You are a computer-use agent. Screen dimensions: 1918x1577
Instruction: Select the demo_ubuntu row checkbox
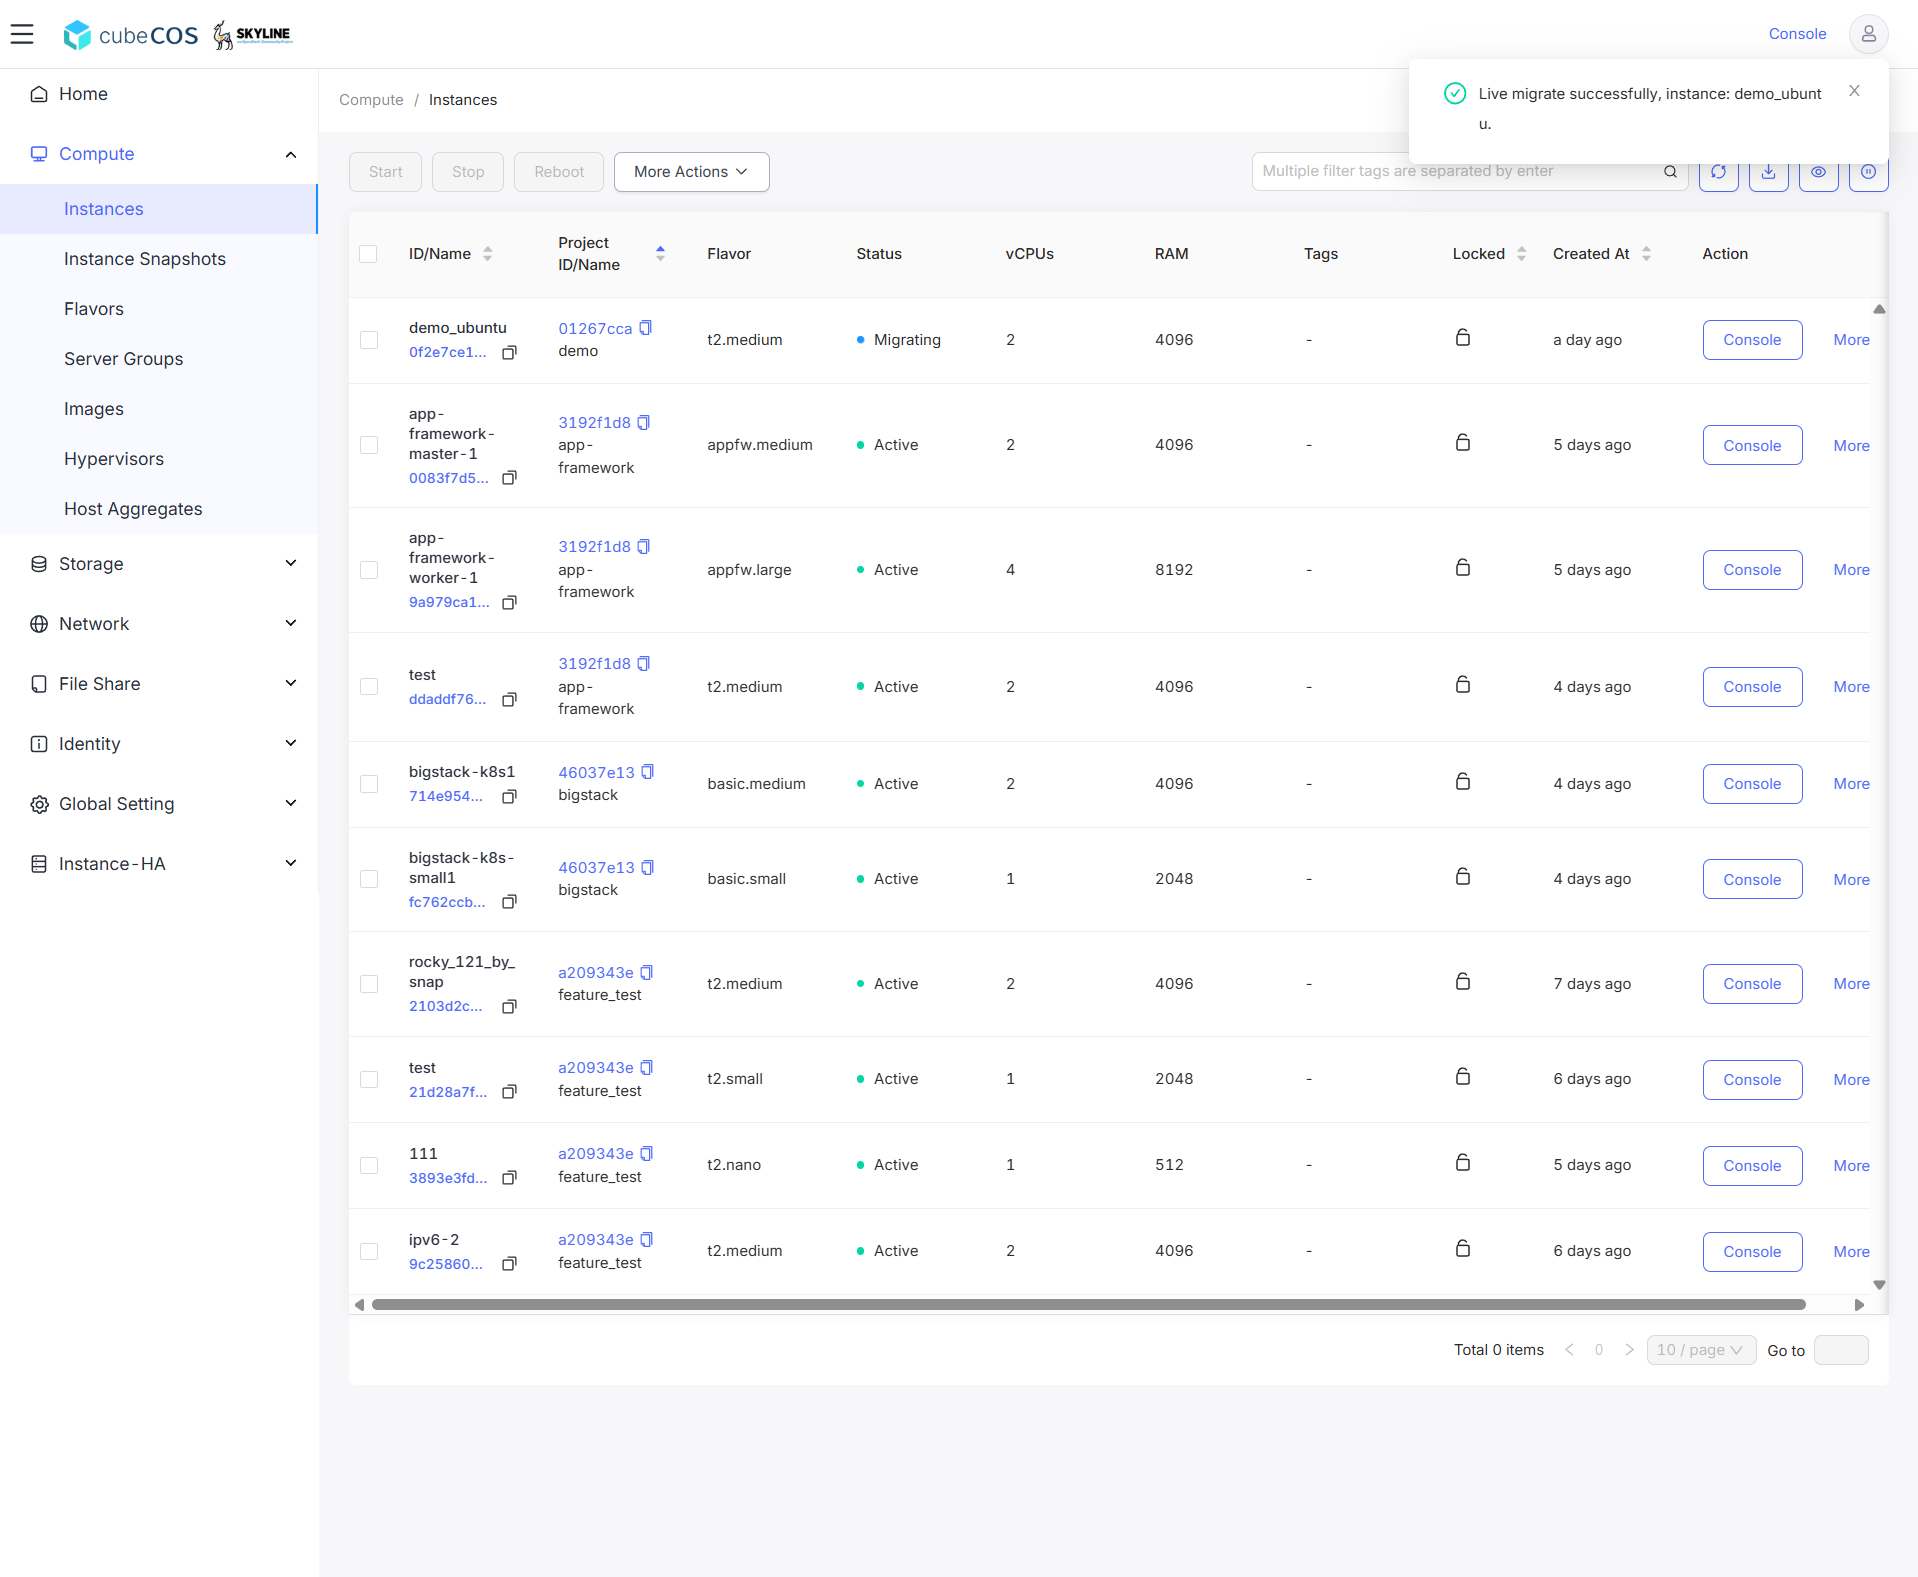tap(369, 340)
